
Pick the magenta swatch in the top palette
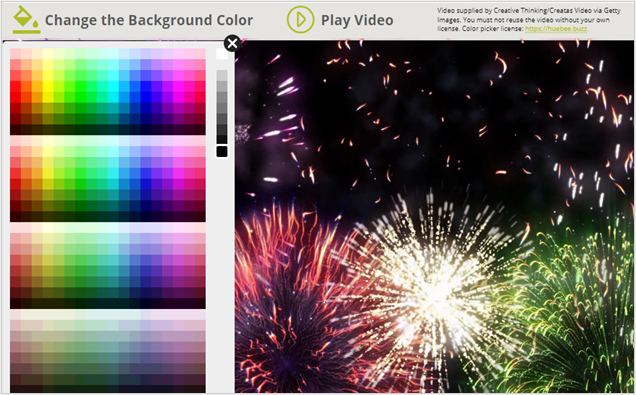tap(178, 86)
